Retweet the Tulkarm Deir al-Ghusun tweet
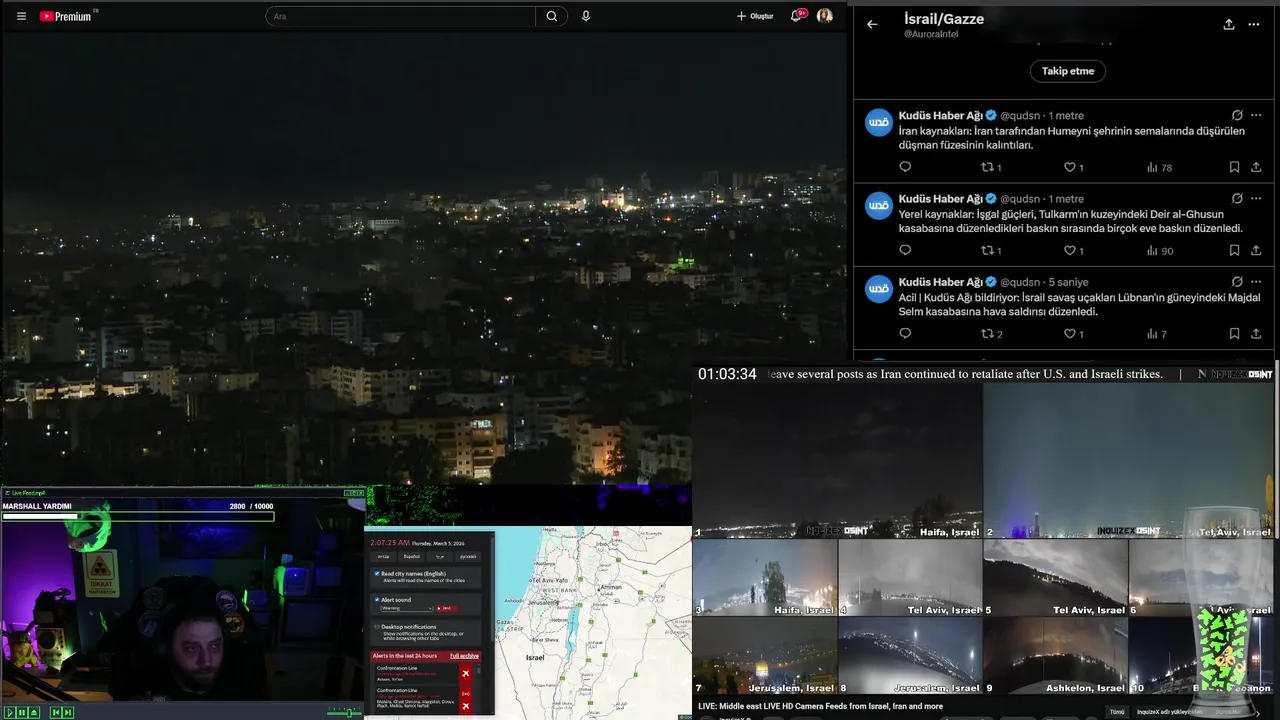1280x720 pixels. (x=991, y=250)
